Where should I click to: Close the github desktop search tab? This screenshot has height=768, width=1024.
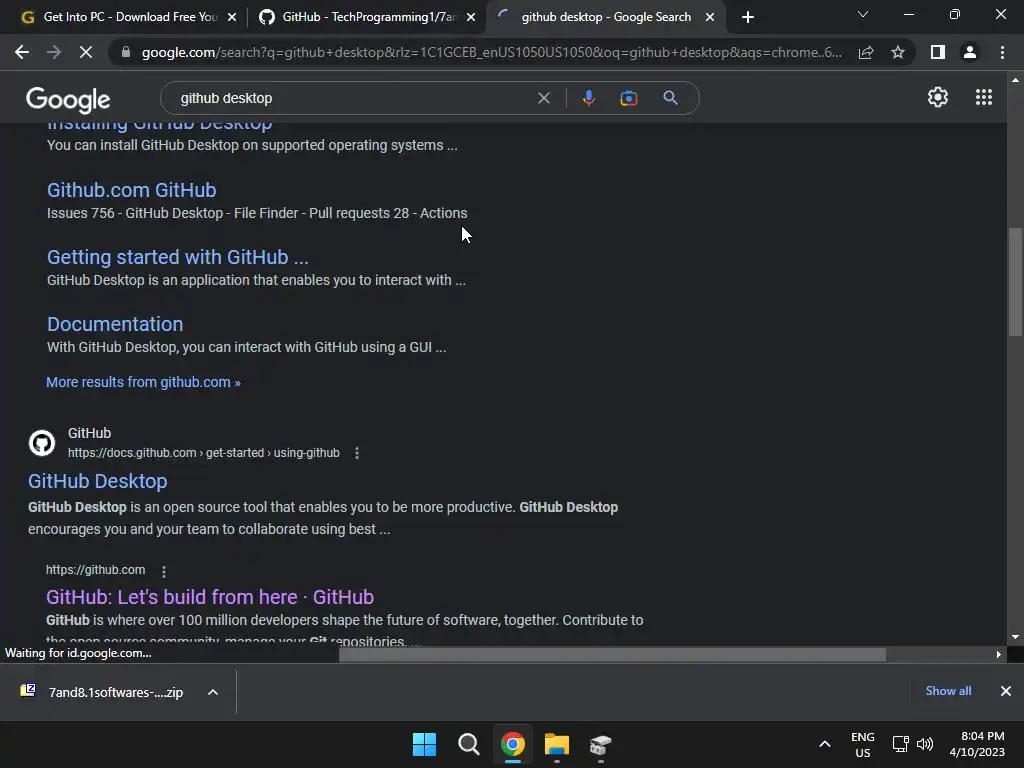click(710, 17)
